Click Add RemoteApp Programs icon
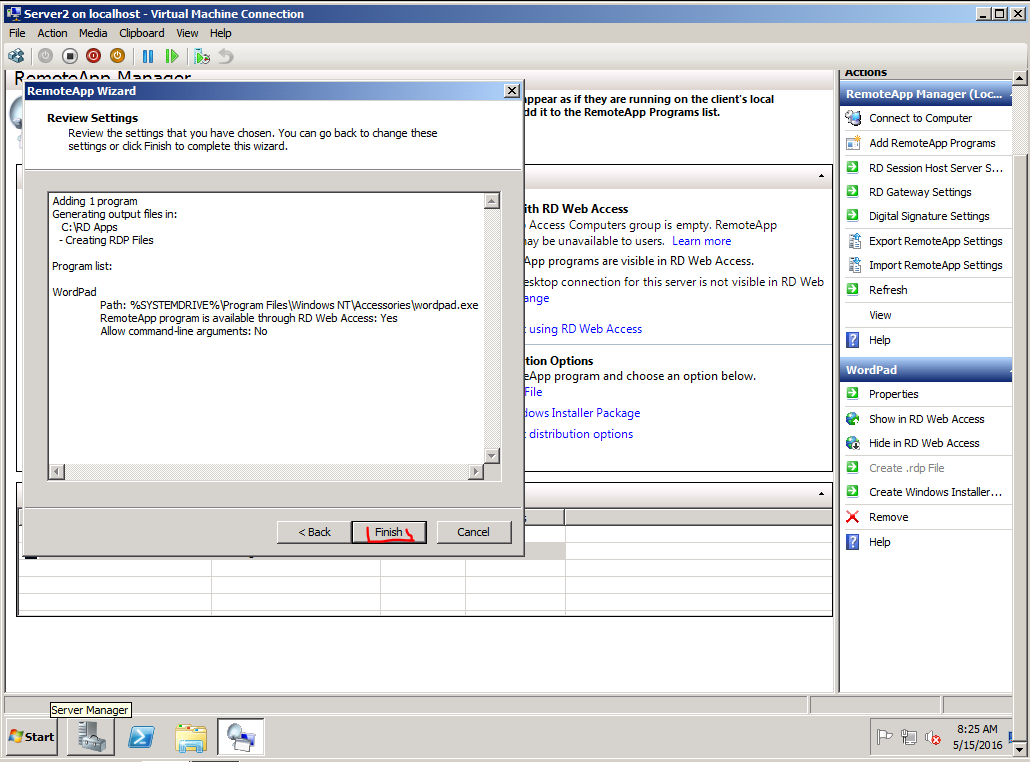The width and height of the screenshot is (1030, 762). click(853, 143)
